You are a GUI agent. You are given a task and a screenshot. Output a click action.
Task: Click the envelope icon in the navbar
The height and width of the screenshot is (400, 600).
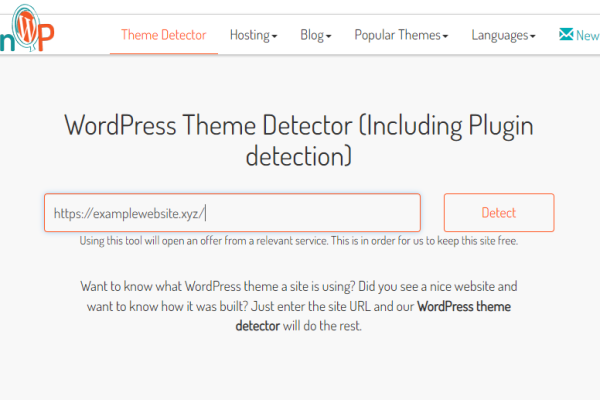pyautogui.click(x=566, y=35)
